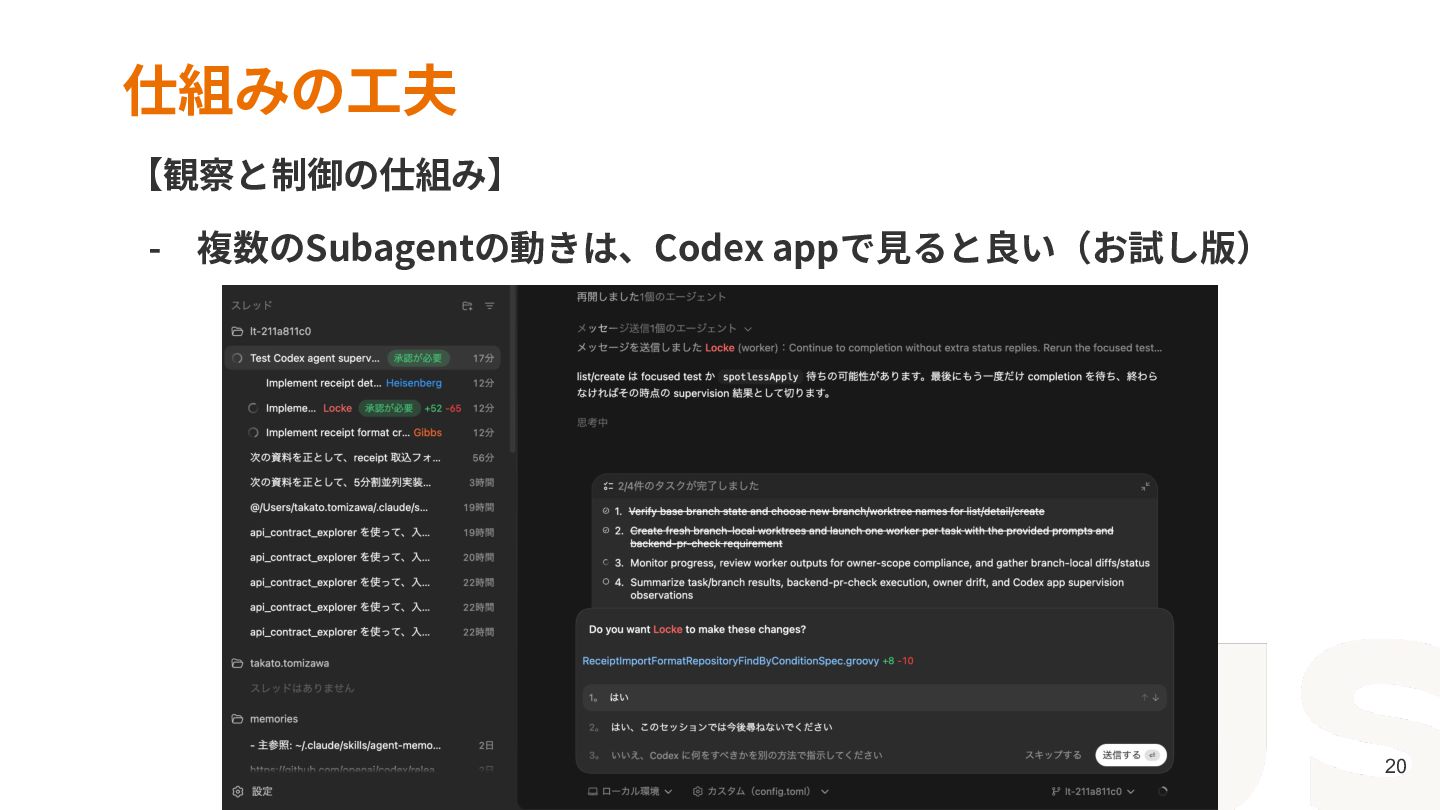1440x810 pixels.
Task: Click the spinner beside the Gibbs subagent thread
Action: (x=253, y=433)
